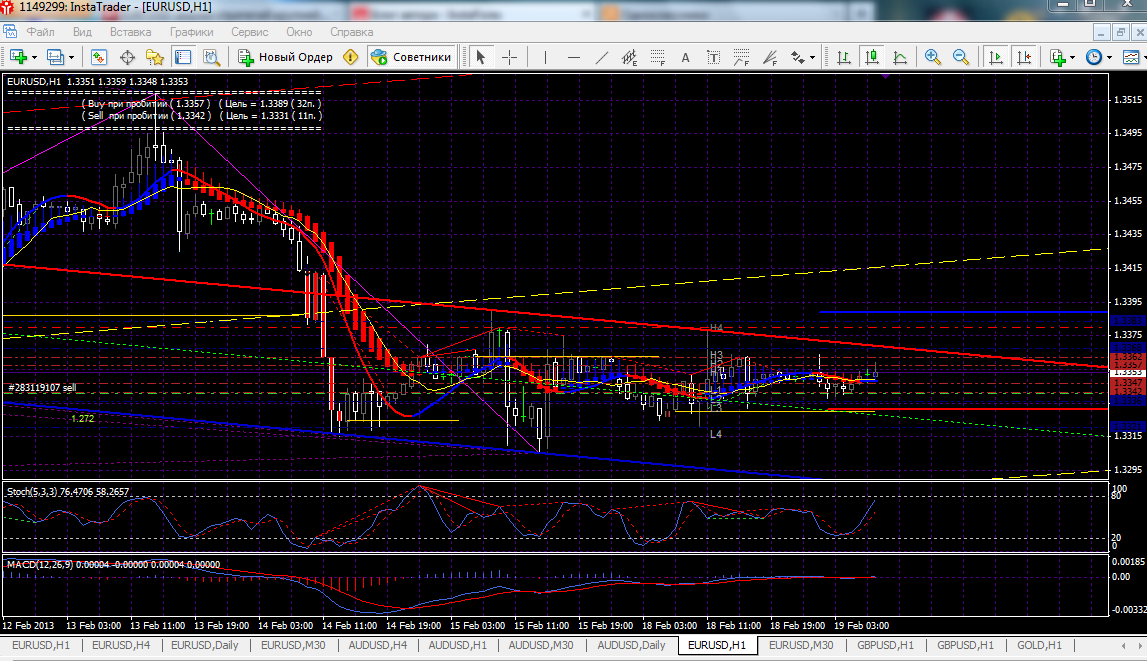
Task: Select the Fibonacci expansion tool
Action: click(x=741, y=57)
